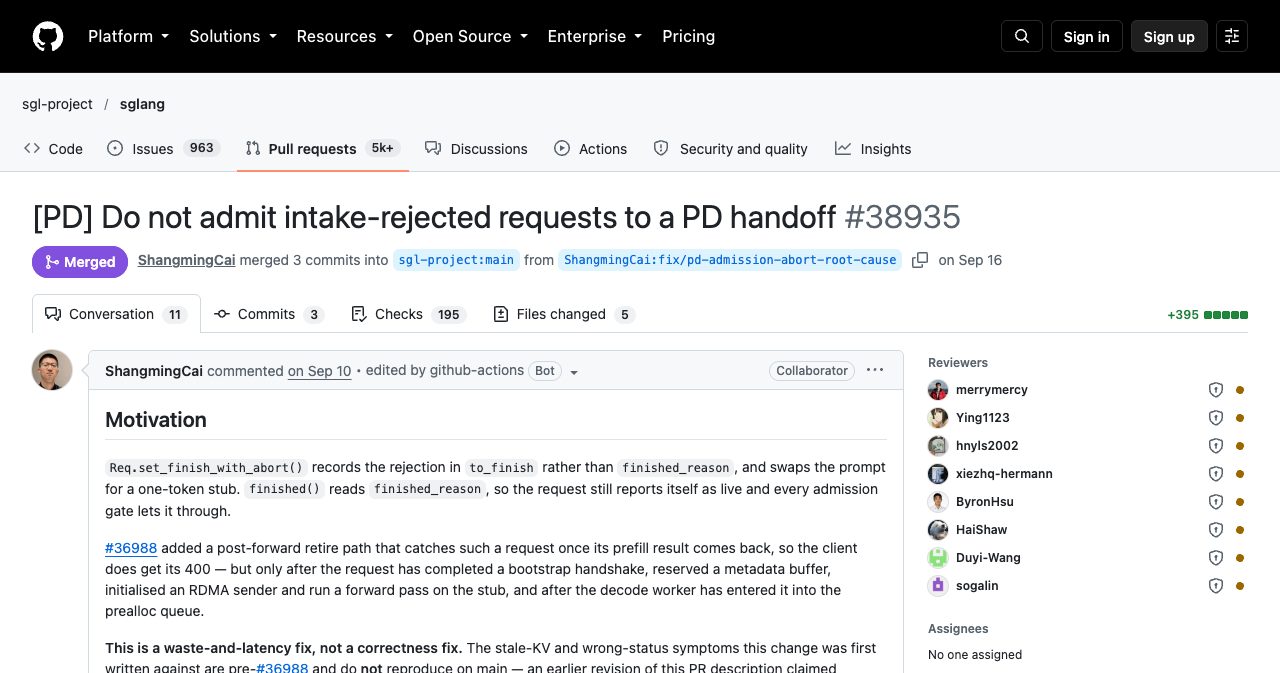Expand the Platform menu
Image resolution: width=1280 pixels, height=673 pixels.
[x=128, y=36]
